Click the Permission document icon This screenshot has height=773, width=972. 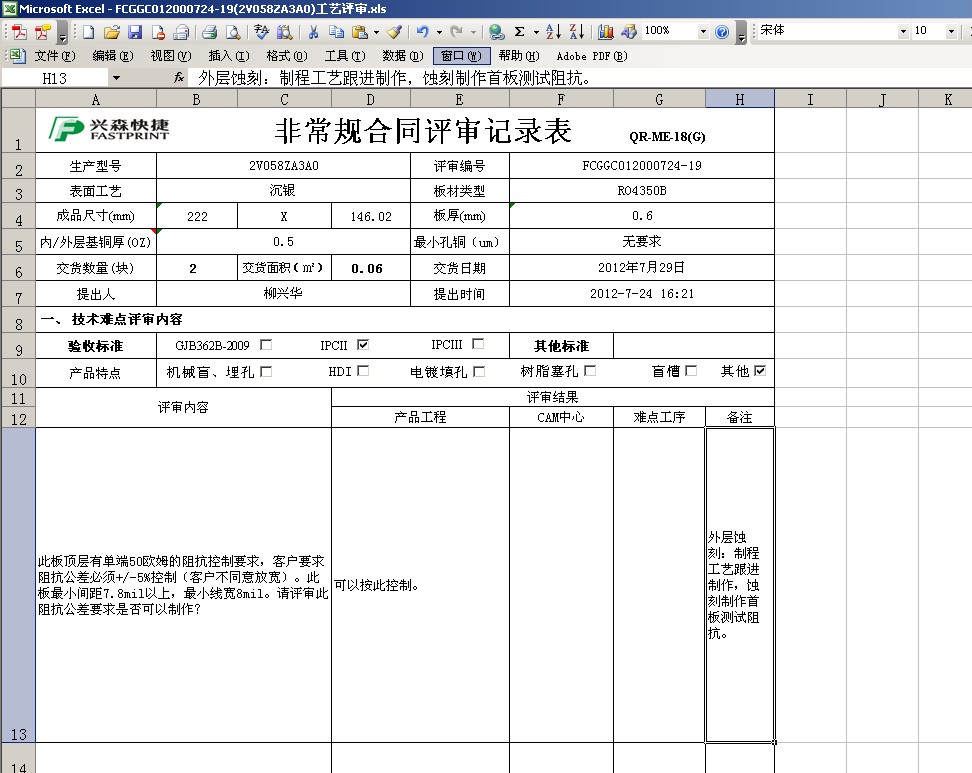(x=158, y=32)
